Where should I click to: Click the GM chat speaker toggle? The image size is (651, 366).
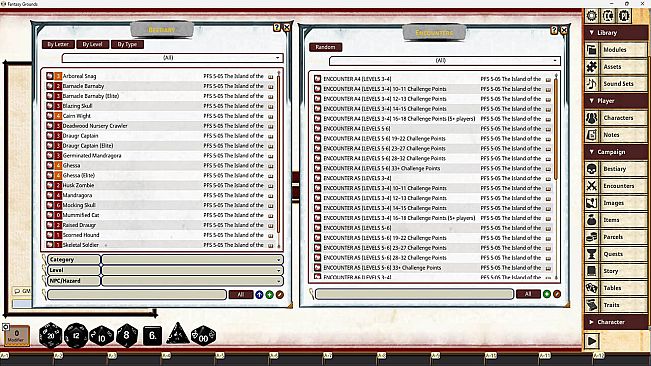point(22,291)
